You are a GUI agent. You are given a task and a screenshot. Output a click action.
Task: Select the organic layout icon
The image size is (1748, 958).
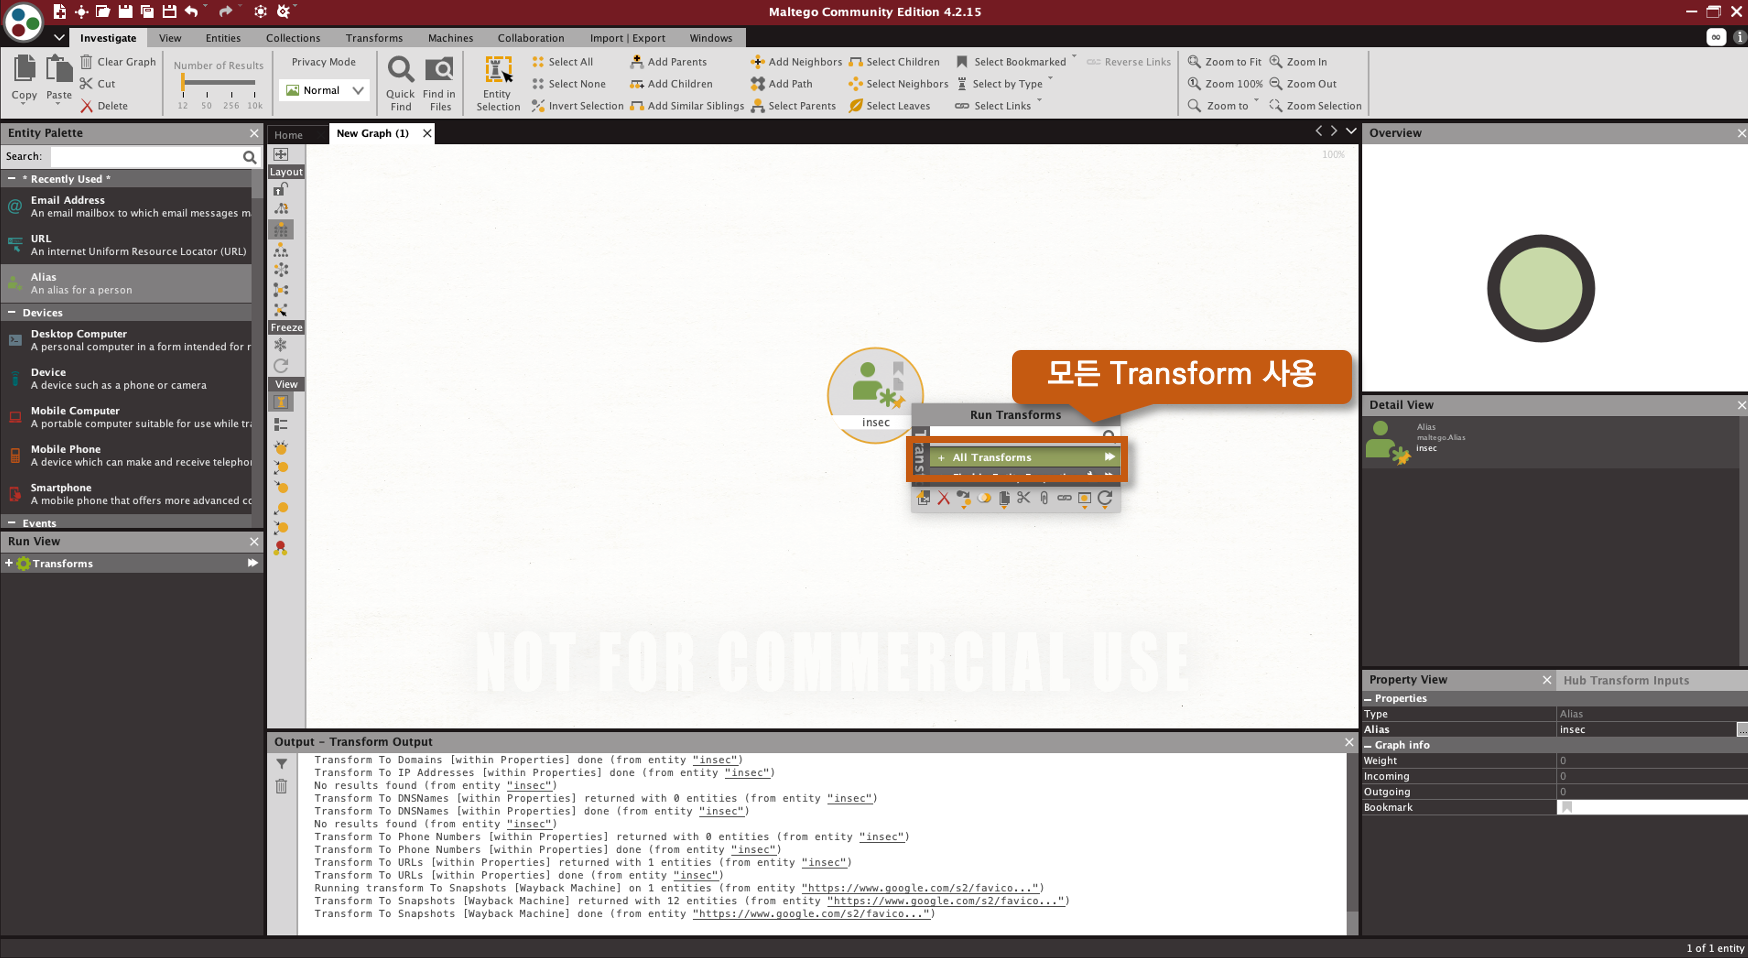pyautogui.click(x=281, y=289)
